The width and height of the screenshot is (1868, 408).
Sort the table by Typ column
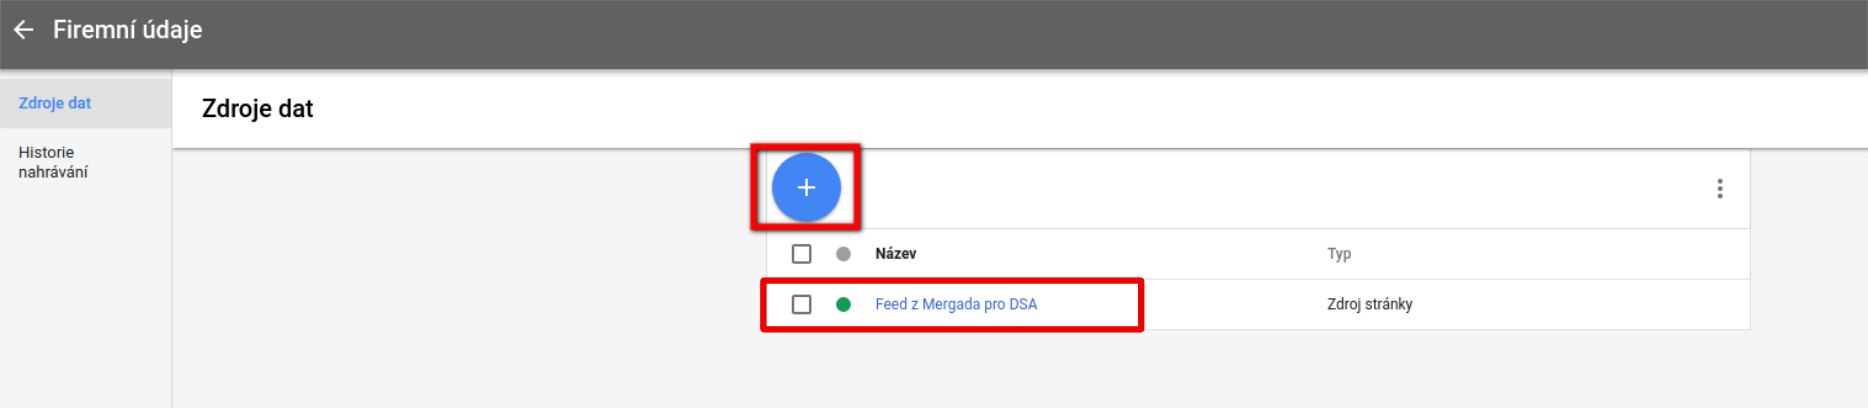click(x=1339, y=254)
